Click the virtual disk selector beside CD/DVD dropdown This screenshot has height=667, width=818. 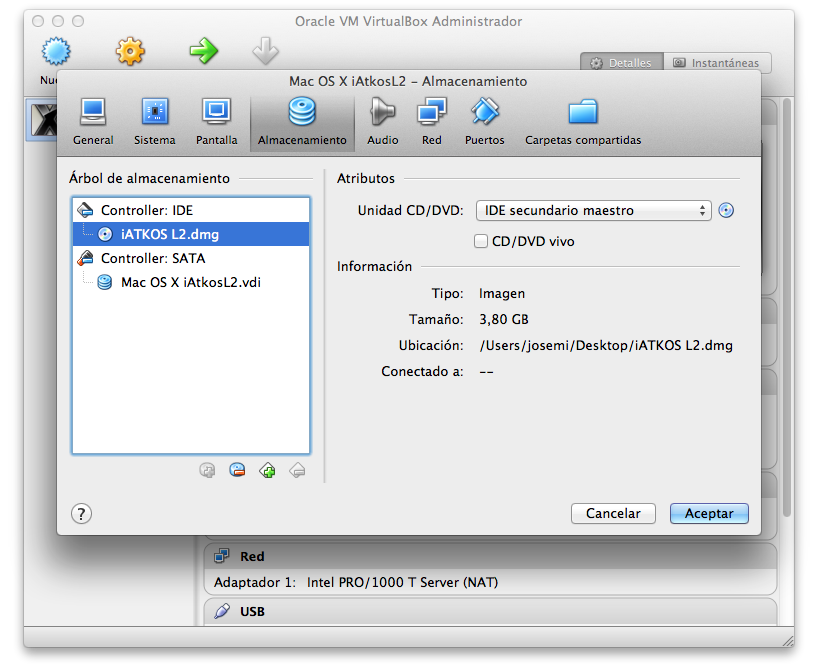click(x=726, y=210)
